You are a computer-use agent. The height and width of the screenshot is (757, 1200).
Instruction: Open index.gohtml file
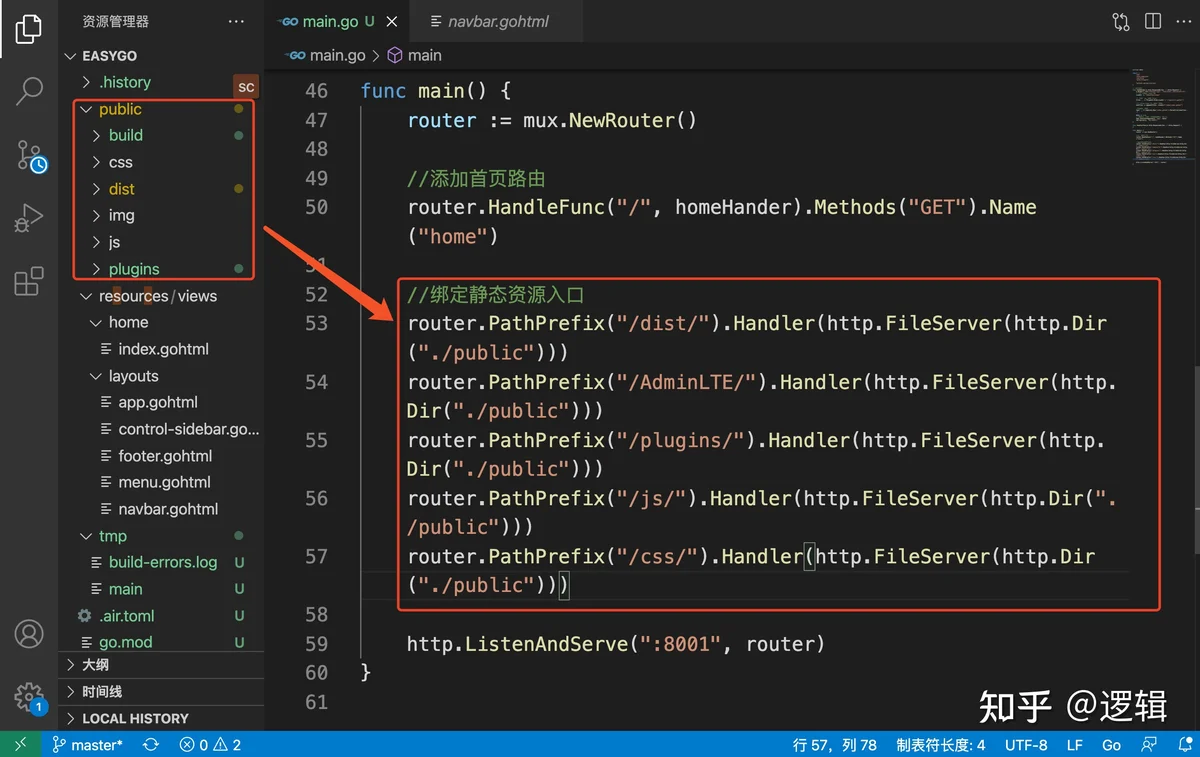click(x=160, y=349)
